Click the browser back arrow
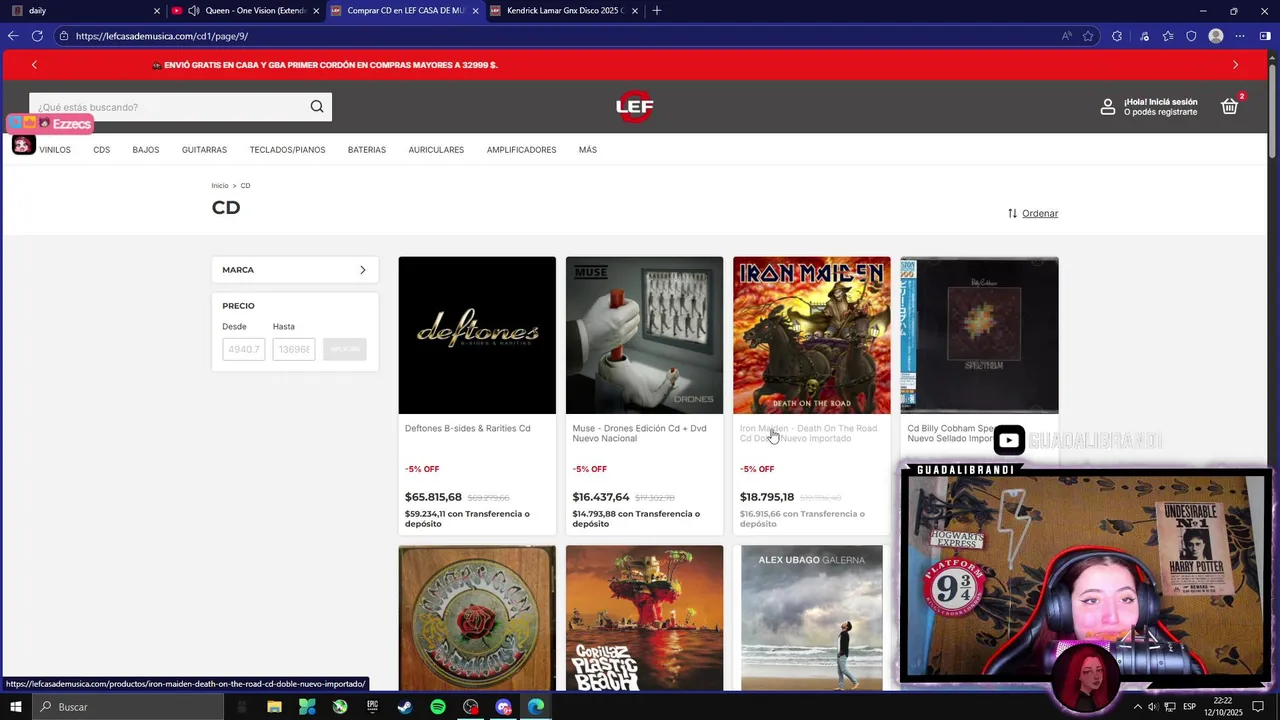The image size is (1280, 720). point(13,36)
